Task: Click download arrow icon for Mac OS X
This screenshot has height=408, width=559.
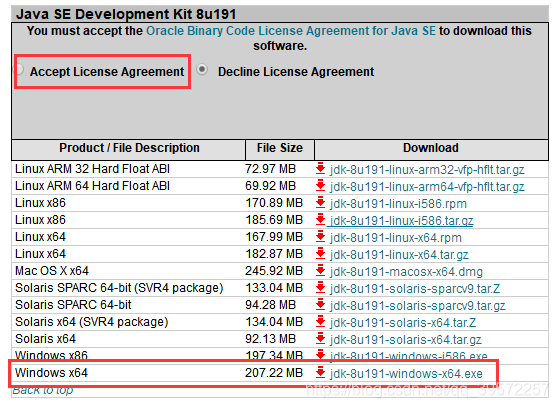Action: 320,271
